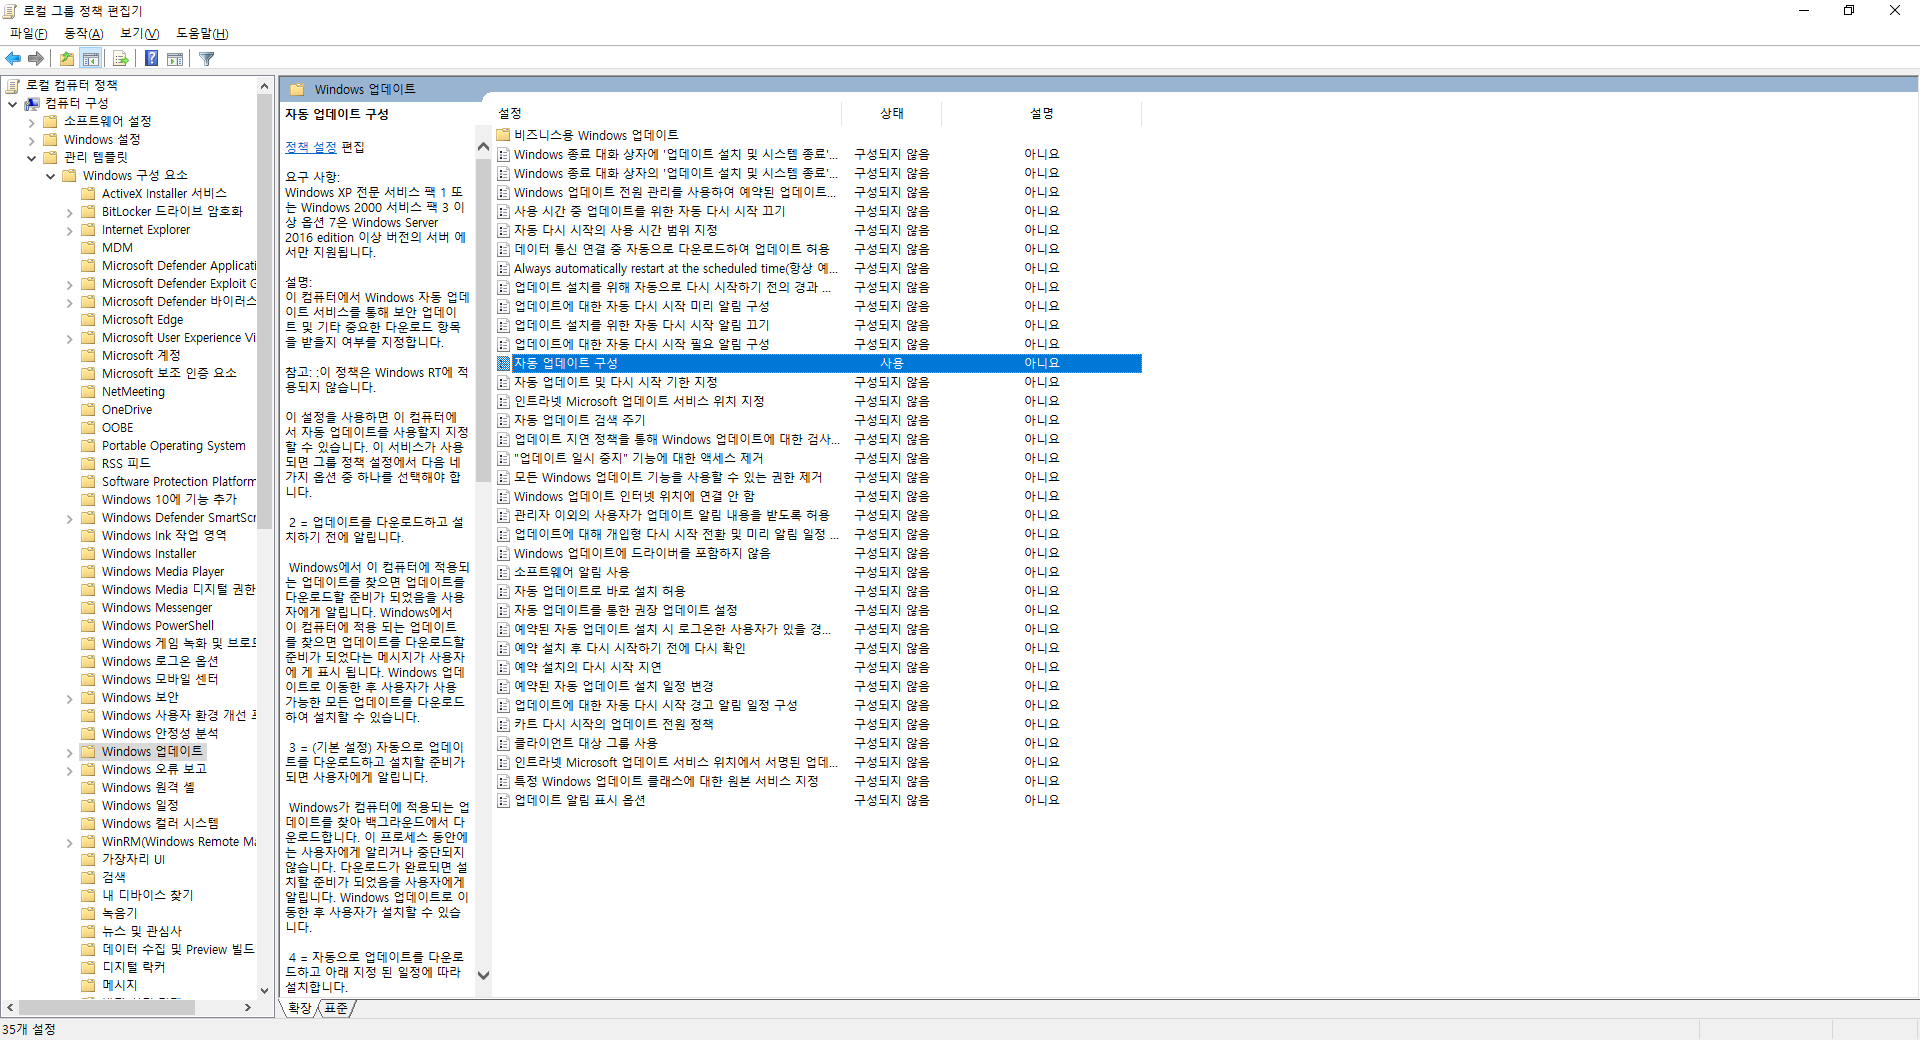
Task: Click the folder icon next to NetMeeting
Action: click(x=88, y=392)
